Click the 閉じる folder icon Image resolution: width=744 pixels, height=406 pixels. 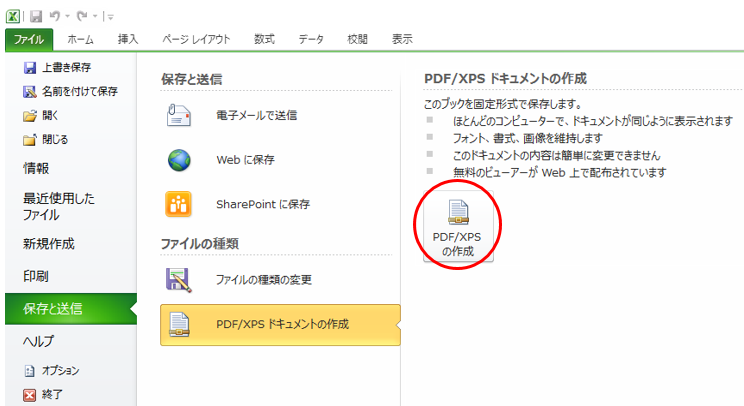(x=29, y=140)
